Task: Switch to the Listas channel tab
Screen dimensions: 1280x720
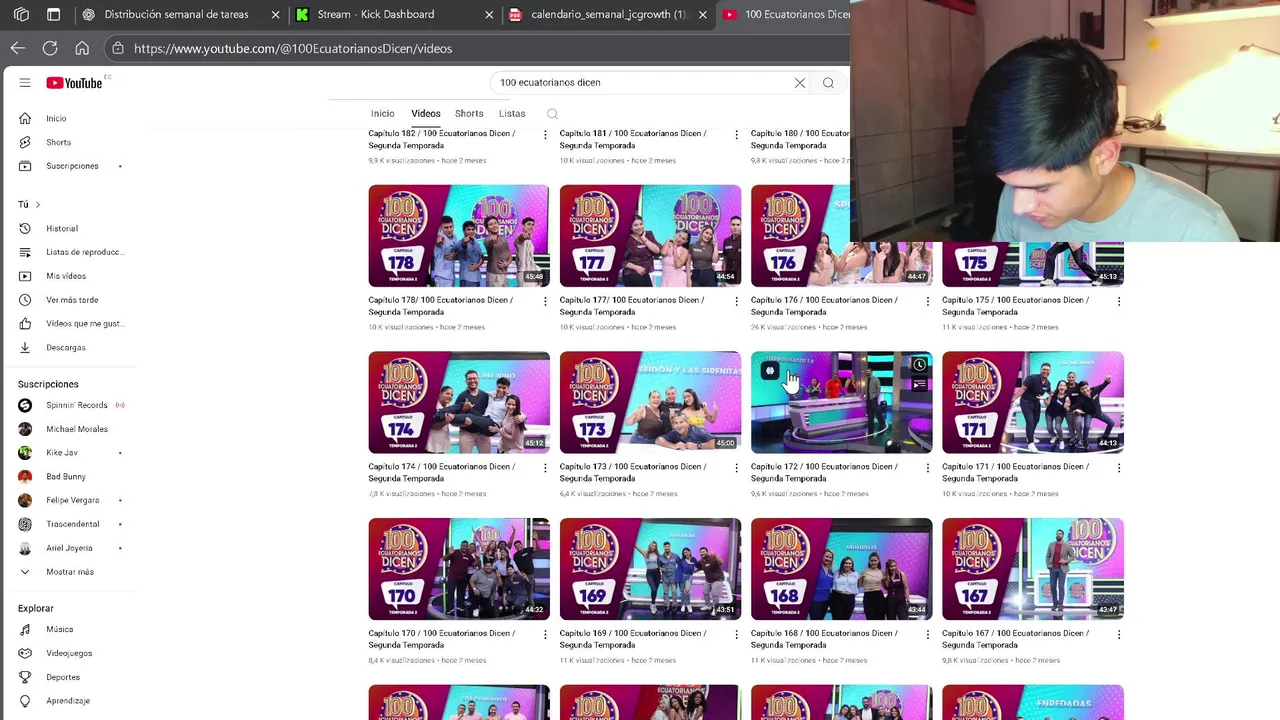Action: click(512, 114)
